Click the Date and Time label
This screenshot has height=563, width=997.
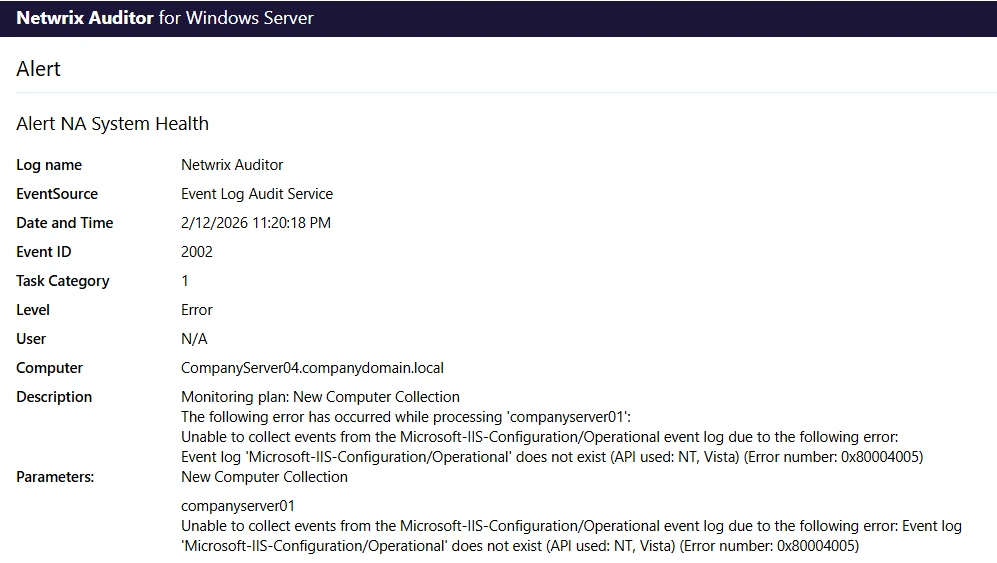click(x=65, y=223)
